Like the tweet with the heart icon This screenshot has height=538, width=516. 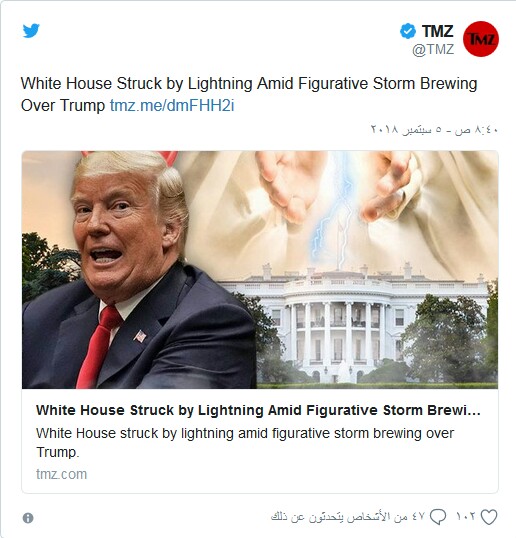[489, 517]
